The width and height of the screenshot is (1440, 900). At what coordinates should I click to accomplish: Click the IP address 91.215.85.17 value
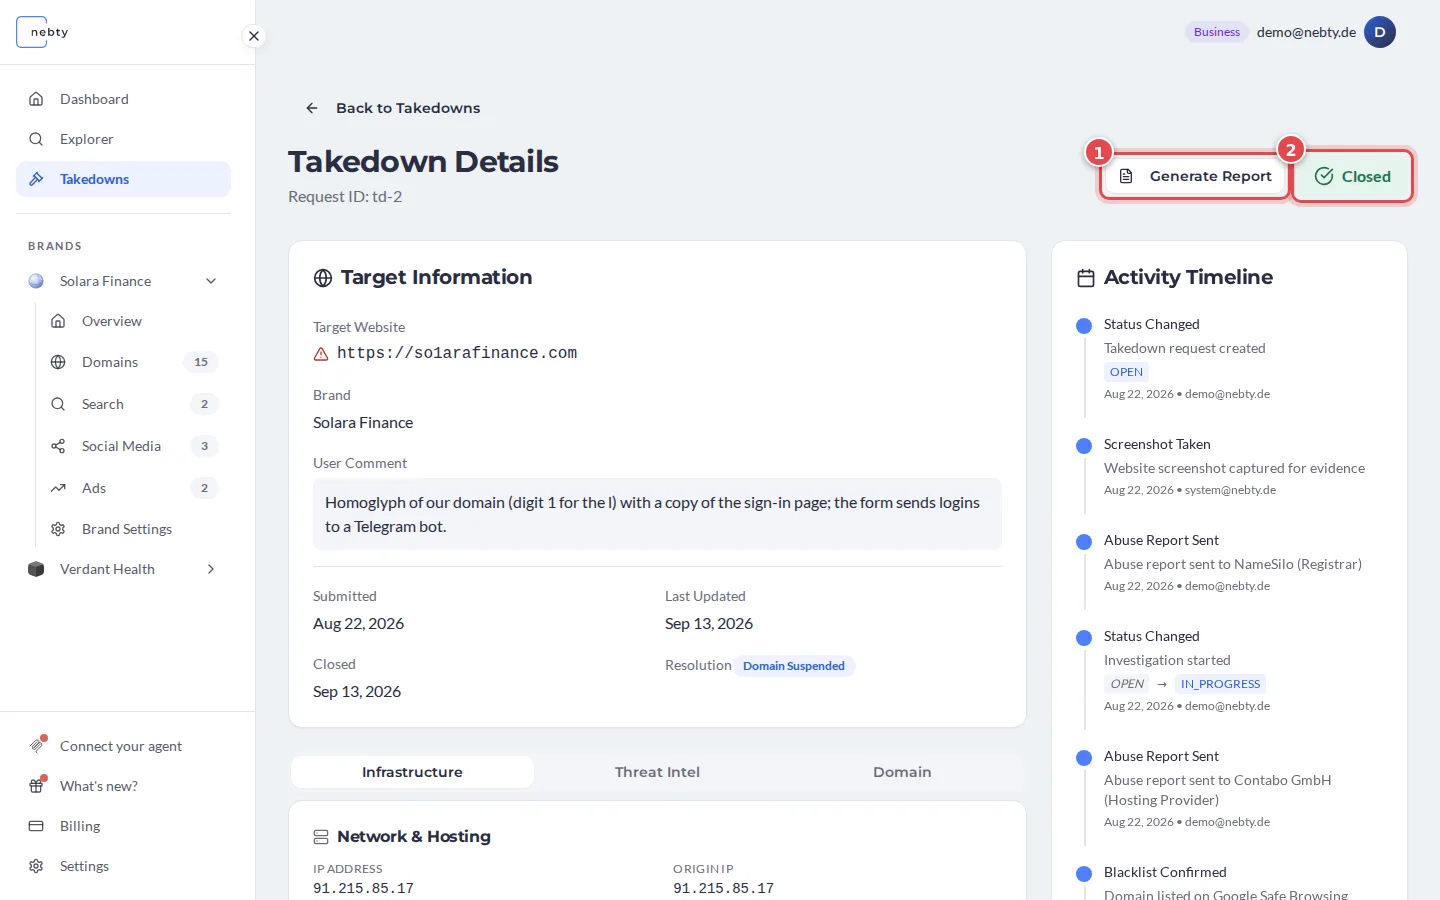(x=363, y=888)
